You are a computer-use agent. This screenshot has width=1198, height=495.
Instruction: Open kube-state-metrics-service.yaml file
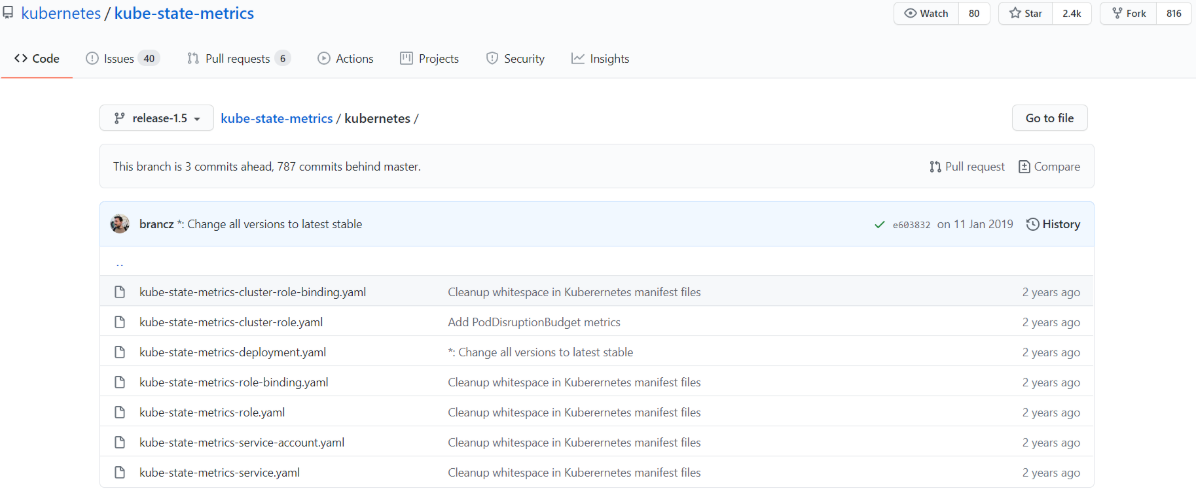[x=219, y=472]
